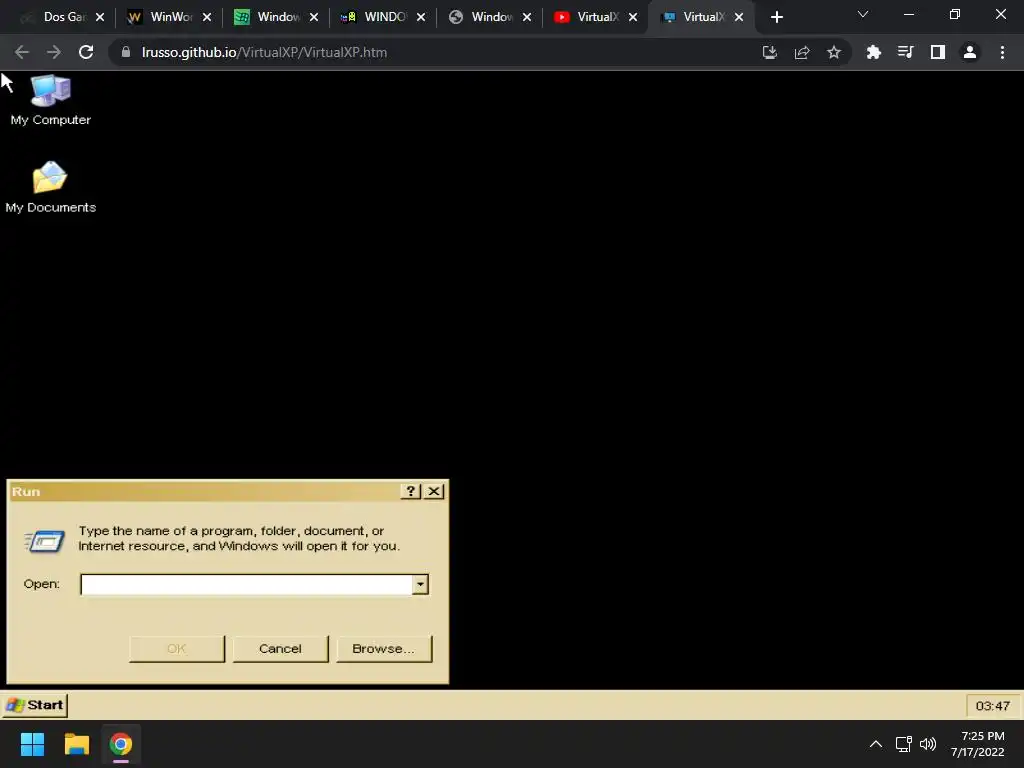
Task: Focus the Open text input field
Action: 246,584
